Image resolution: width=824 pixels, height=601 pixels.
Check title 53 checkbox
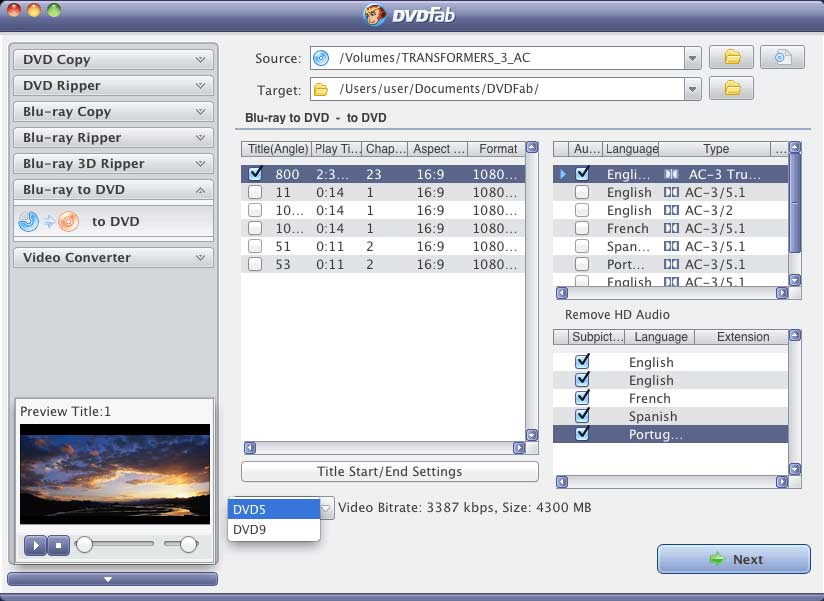[255, 264]
